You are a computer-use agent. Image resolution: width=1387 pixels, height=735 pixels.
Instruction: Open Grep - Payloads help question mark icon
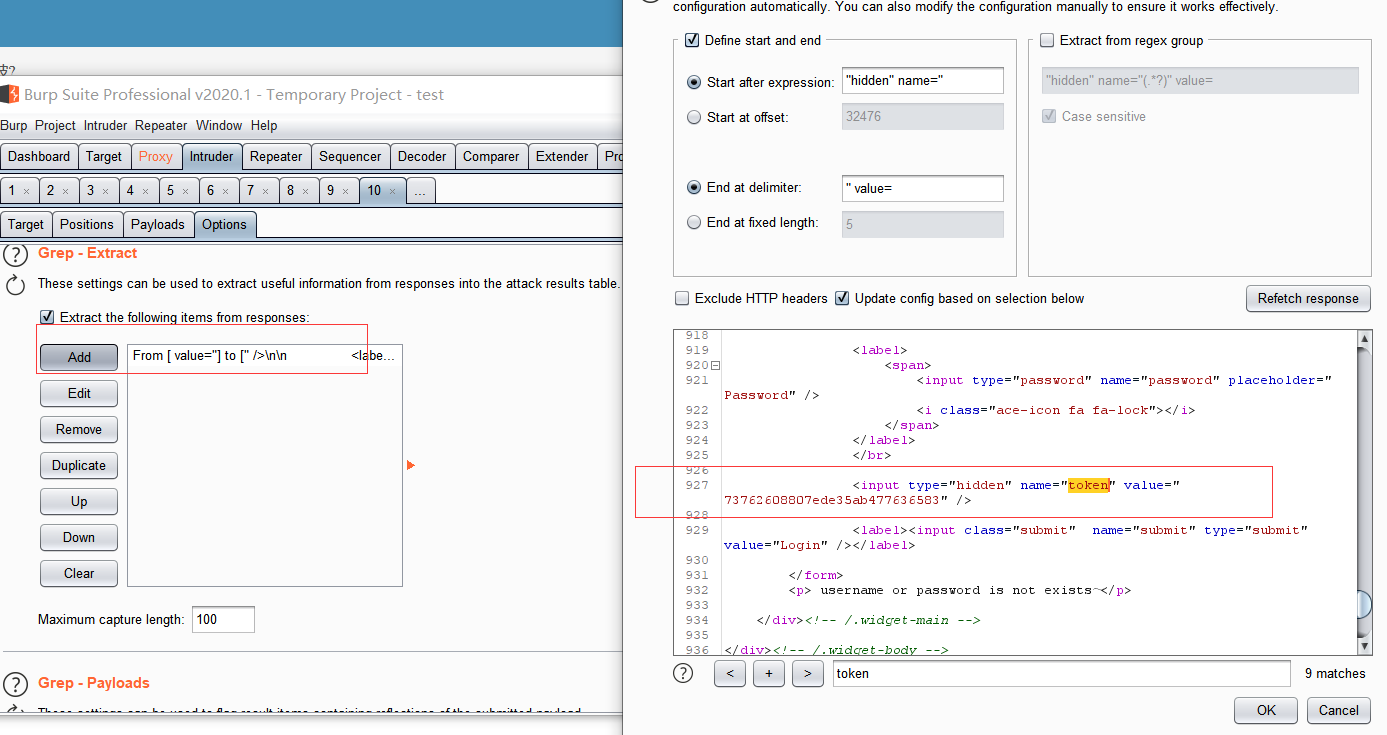click(x=15, y=684)
